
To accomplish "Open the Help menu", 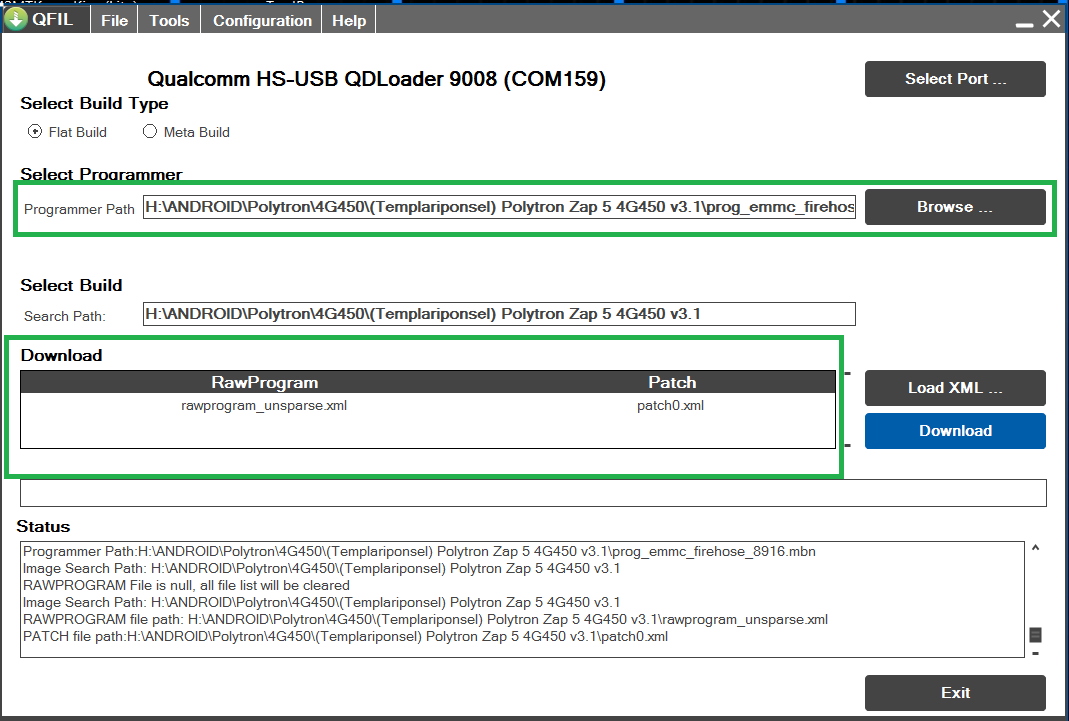I will click(x=349, y=20).
